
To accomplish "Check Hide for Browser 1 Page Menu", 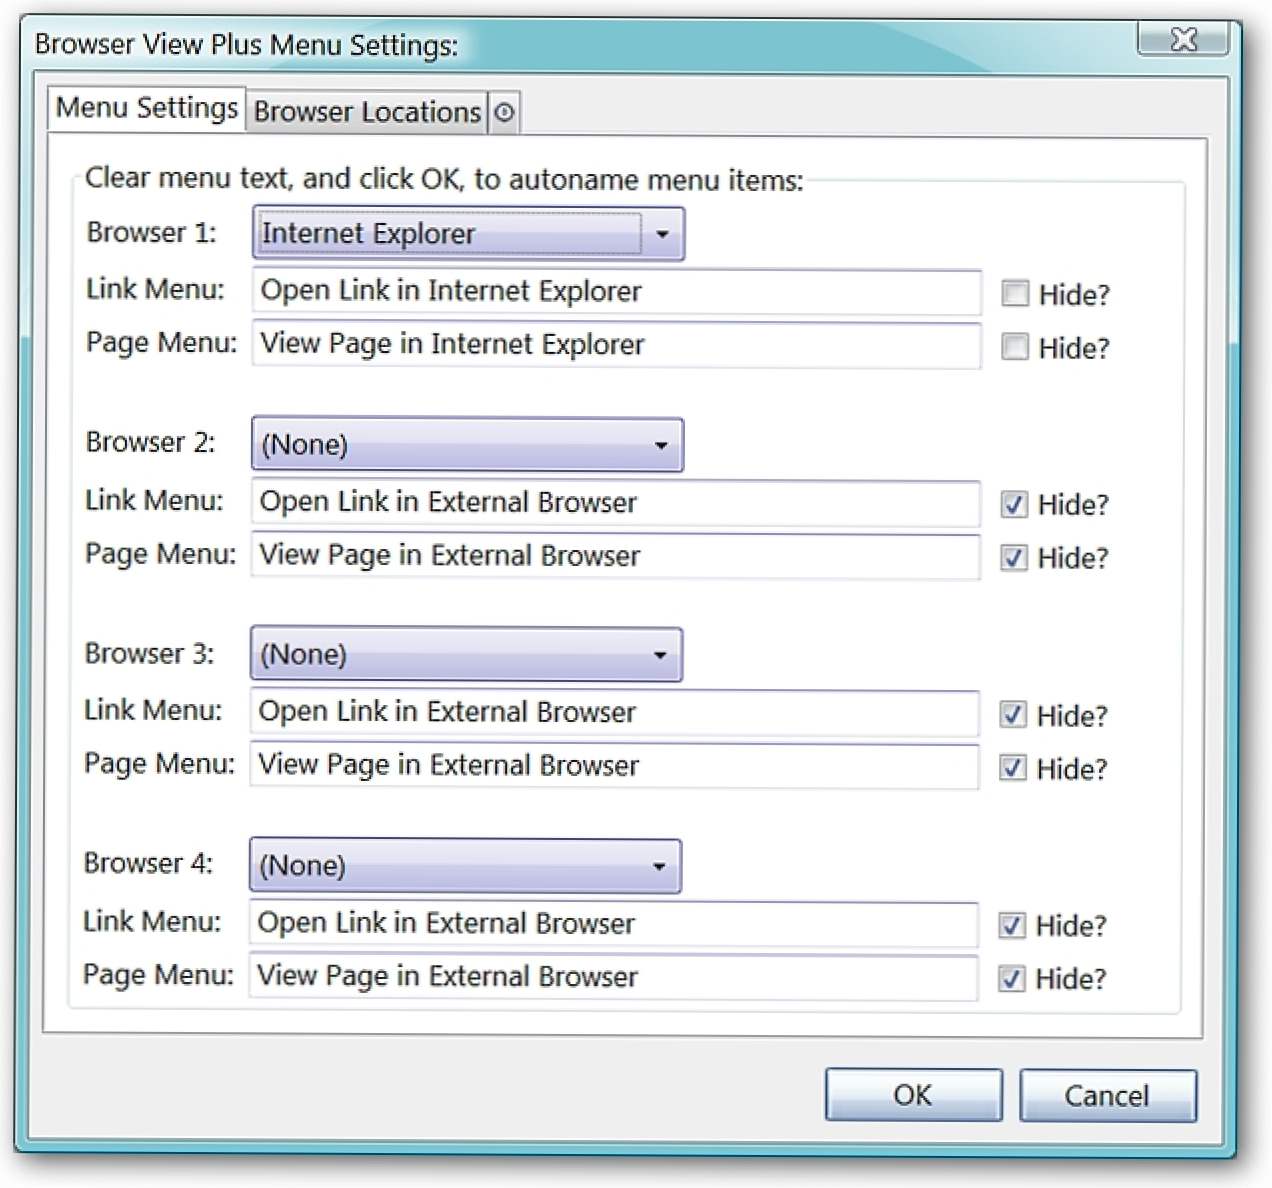I will tap(1015, 346).
